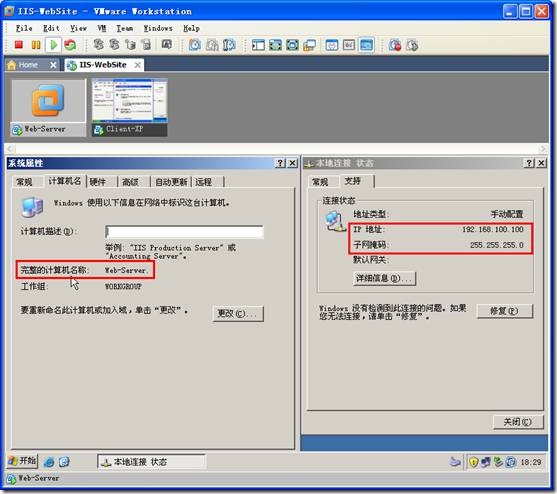Click the Unity mode windows icon
This screenshot has height=494, width=557.
tap(309, 45)
